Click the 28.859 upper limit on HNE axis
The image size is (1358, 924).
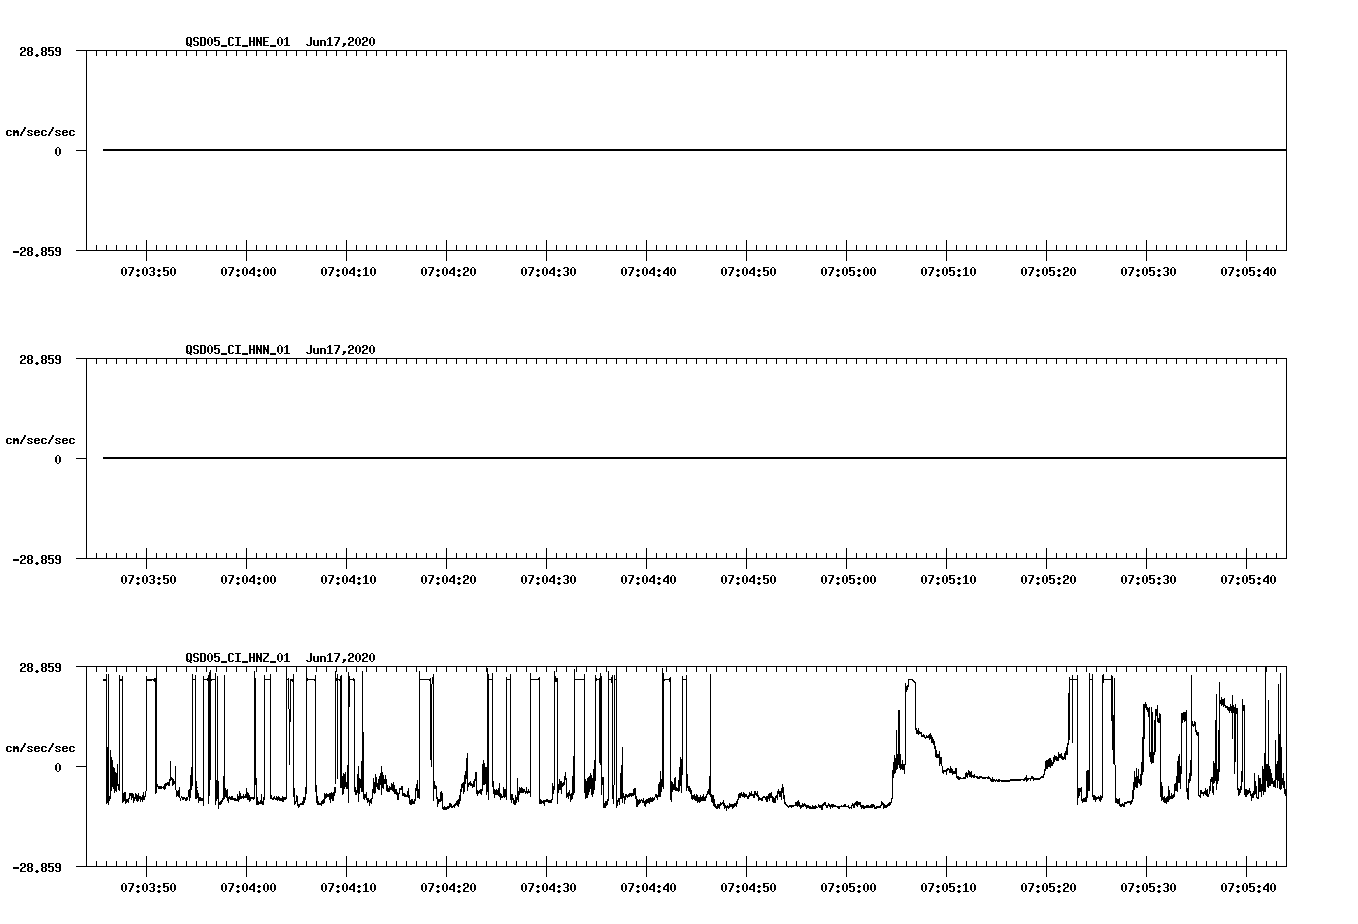pos(40,51)
